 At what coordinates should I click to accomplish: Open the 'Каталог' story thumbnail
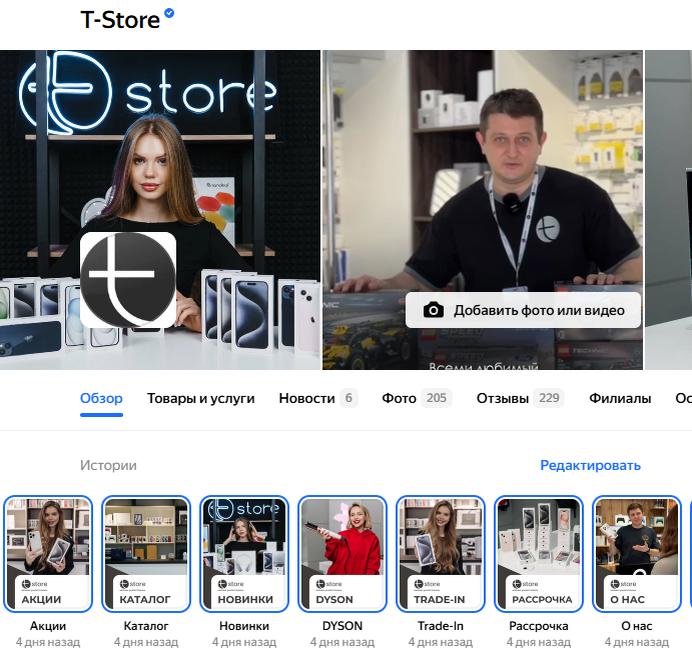[x=146, y=554]
